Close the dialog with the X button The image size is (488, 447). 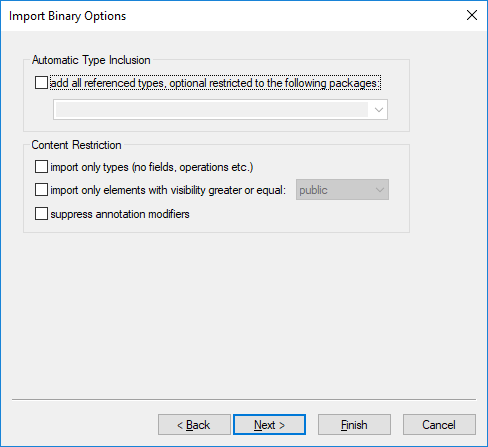[472, 15]
